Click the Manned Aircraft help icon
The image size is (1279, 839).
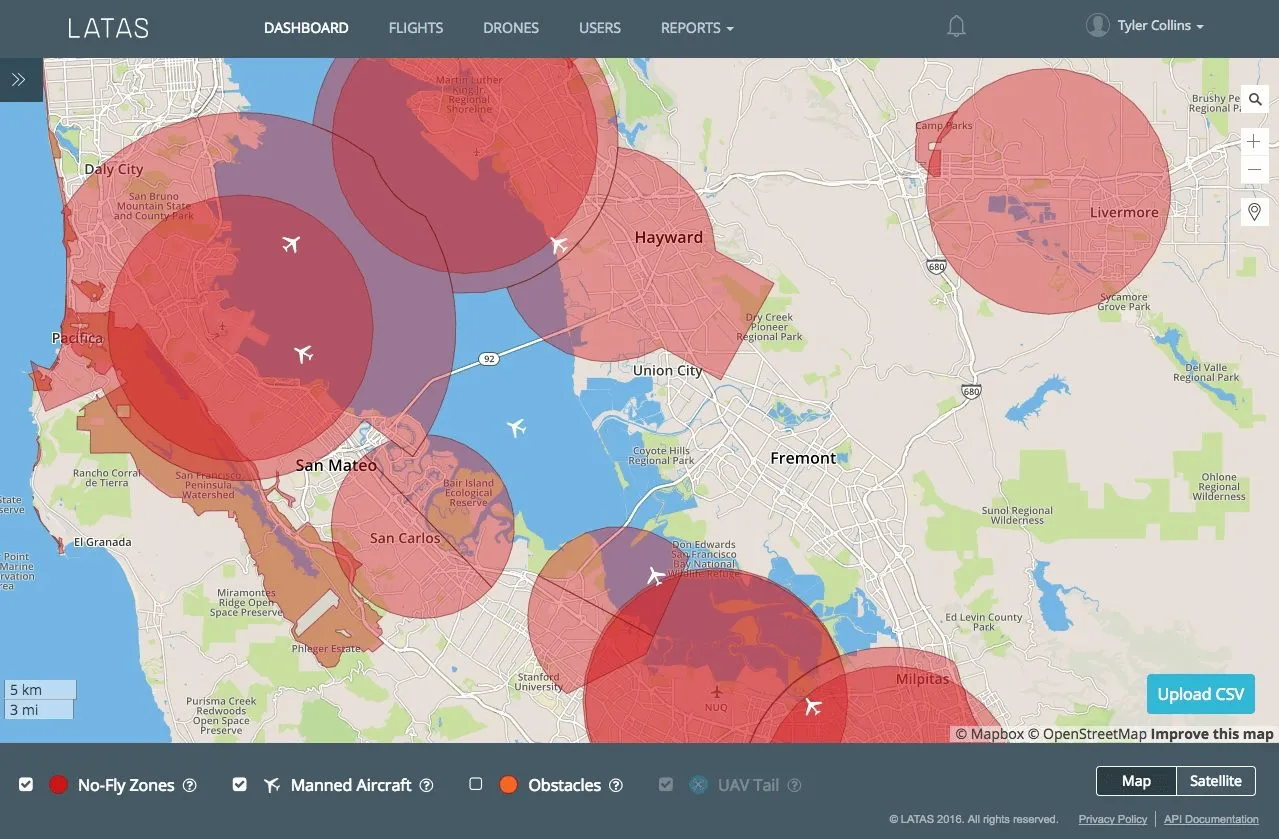tap(427, 786)
